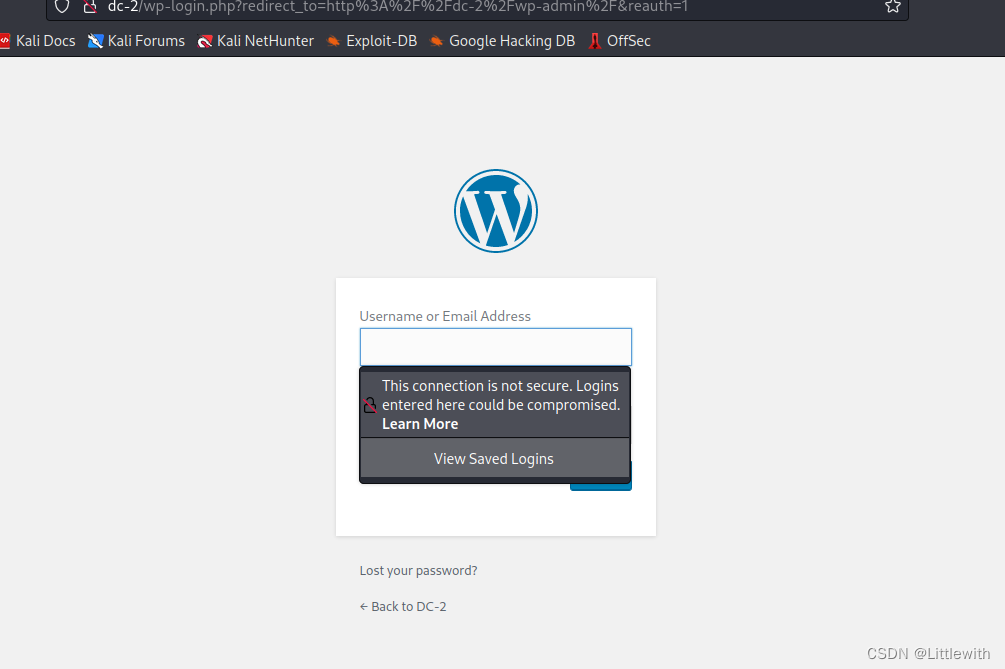This screenshot has height=669, width=1005.
Task: Click the browser address bar
Action: point(450,8)
